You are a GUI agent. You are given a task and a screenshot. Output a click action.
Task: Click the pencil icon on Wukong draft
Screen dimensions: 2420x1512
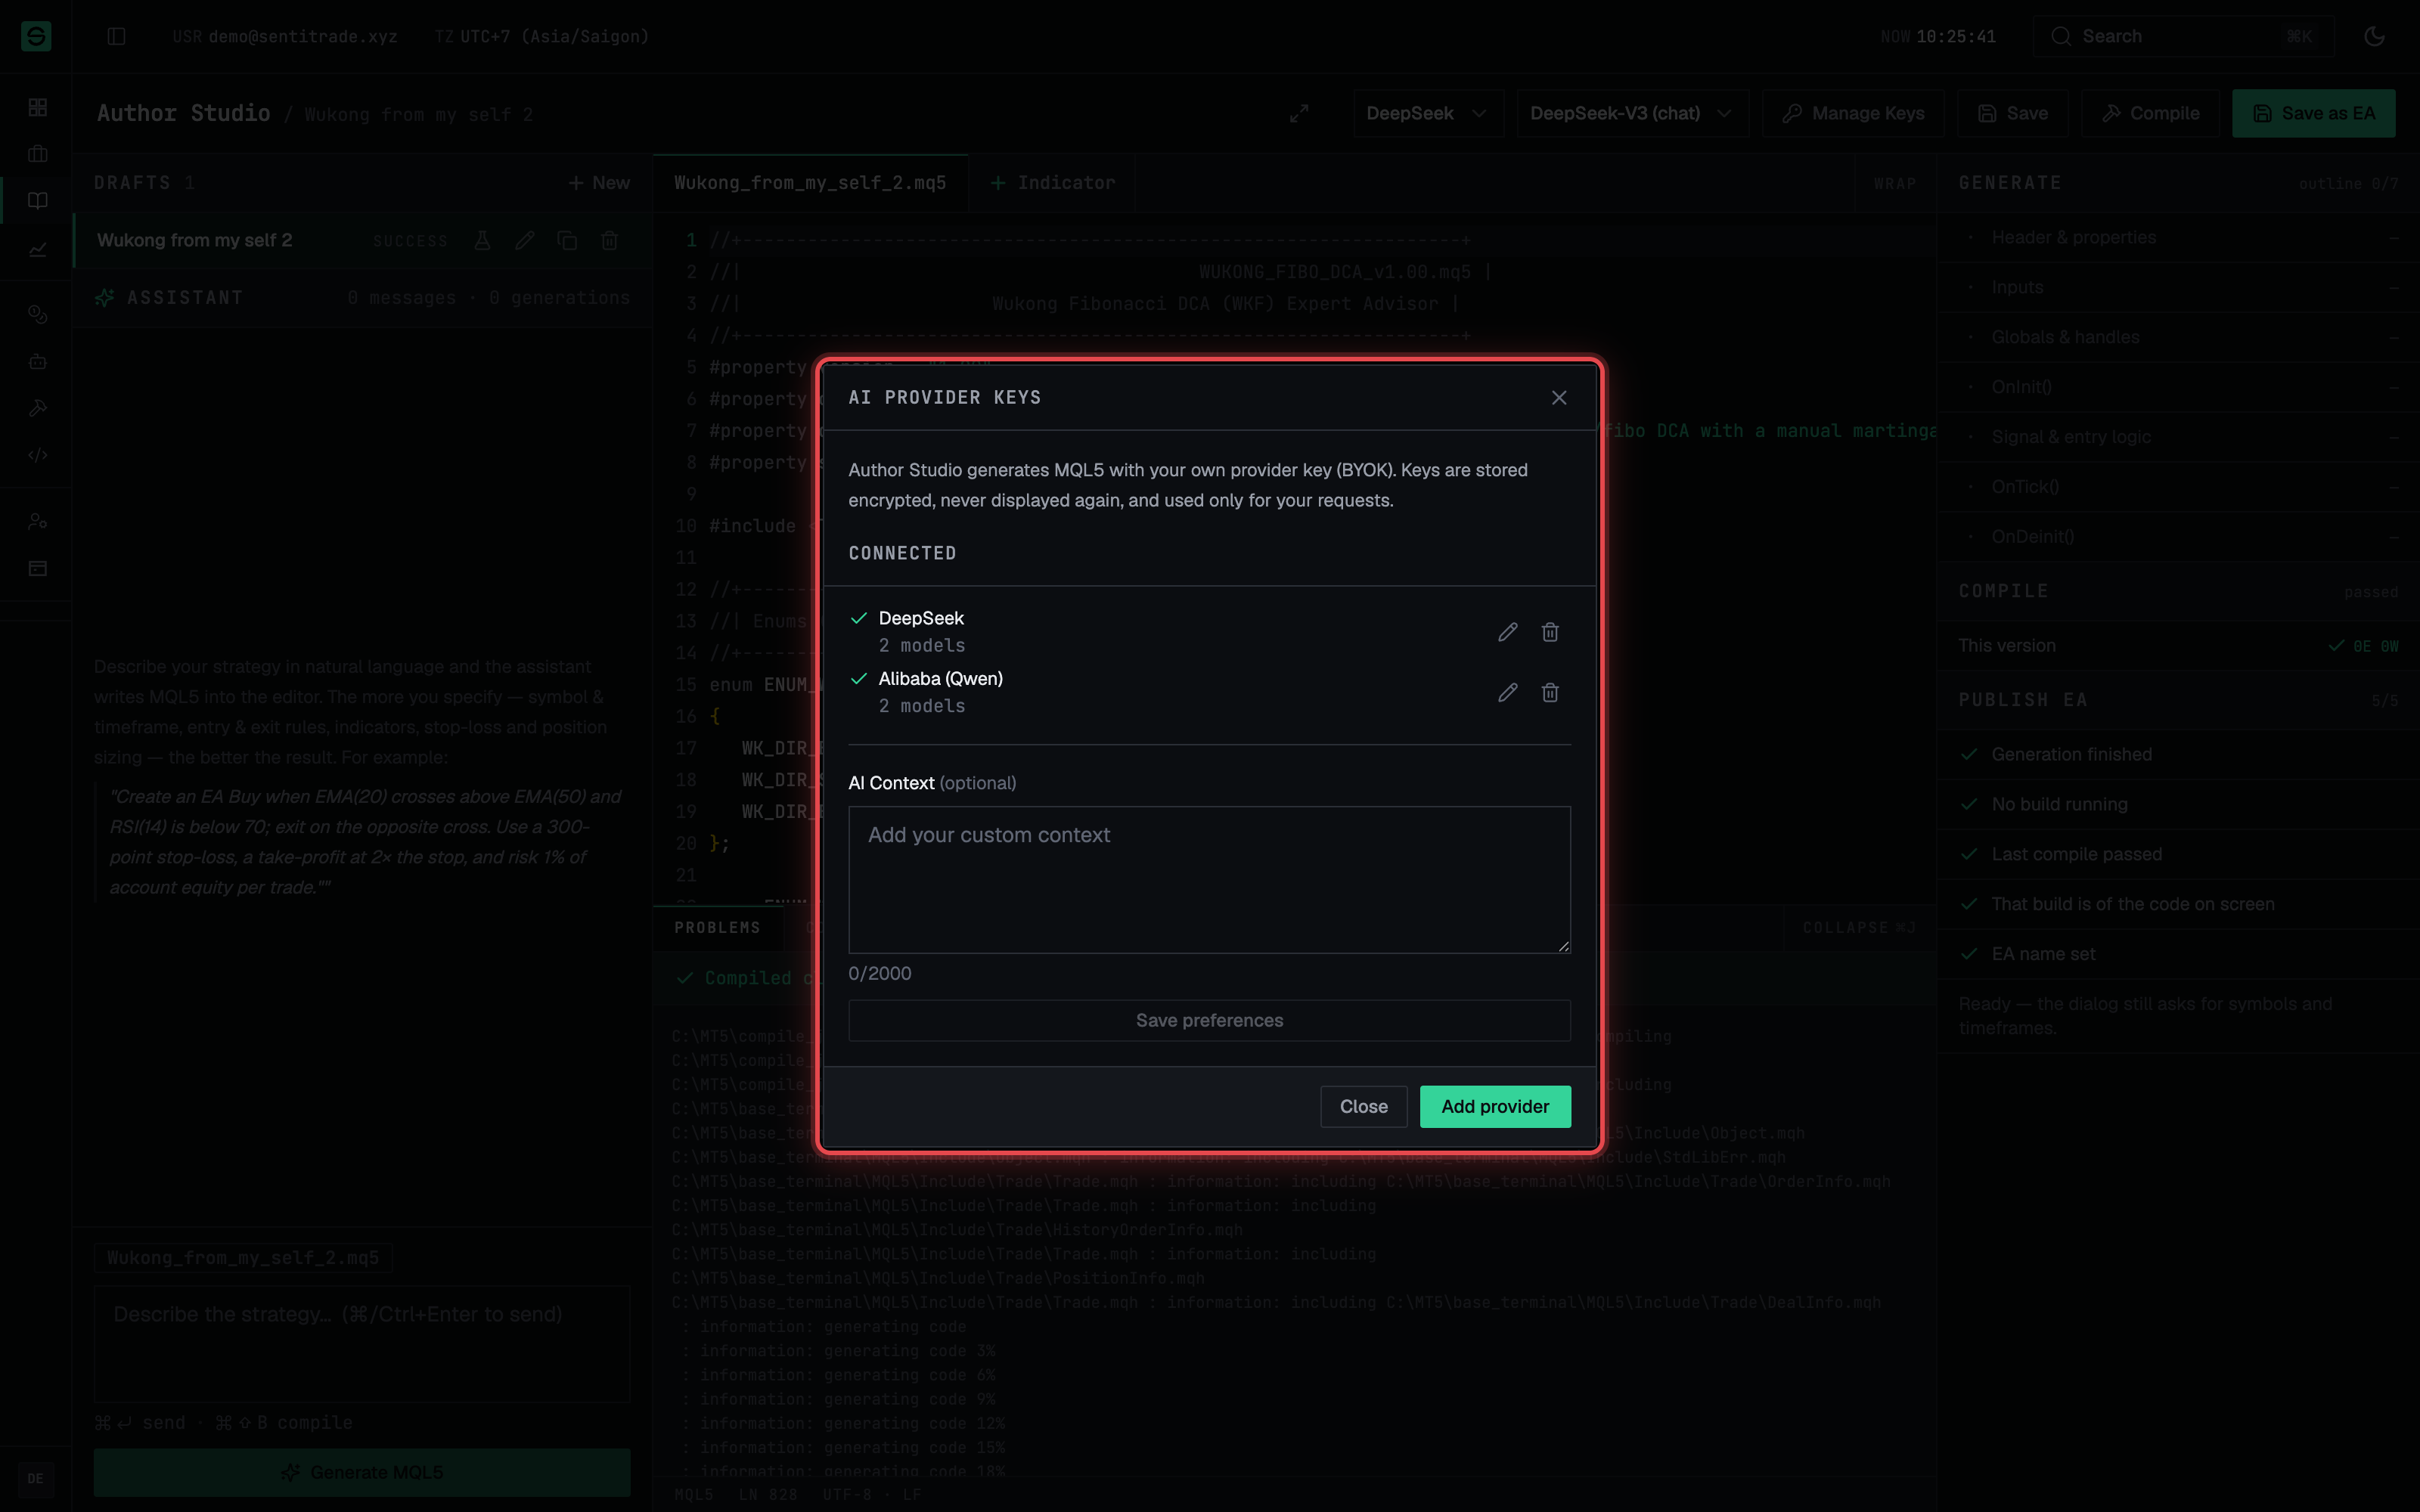point(525,240)
